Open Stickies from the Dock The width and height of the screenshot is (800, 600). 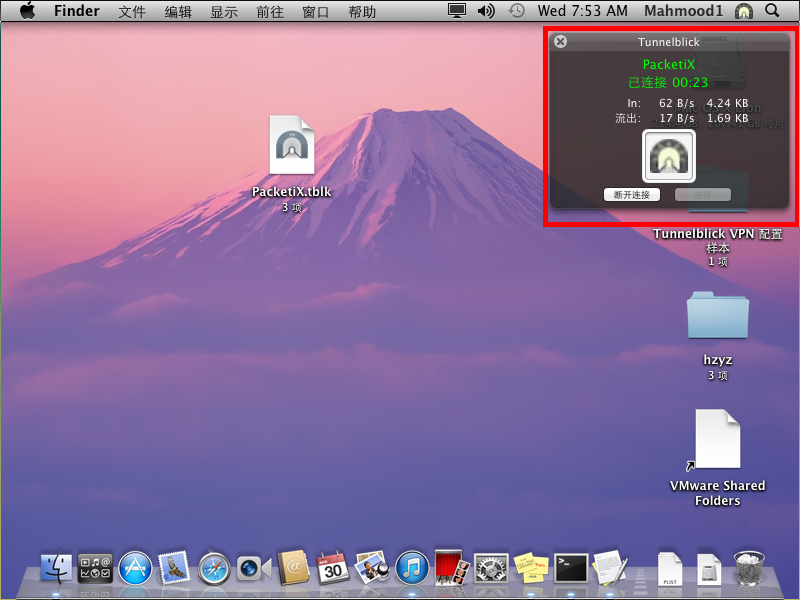531,568
